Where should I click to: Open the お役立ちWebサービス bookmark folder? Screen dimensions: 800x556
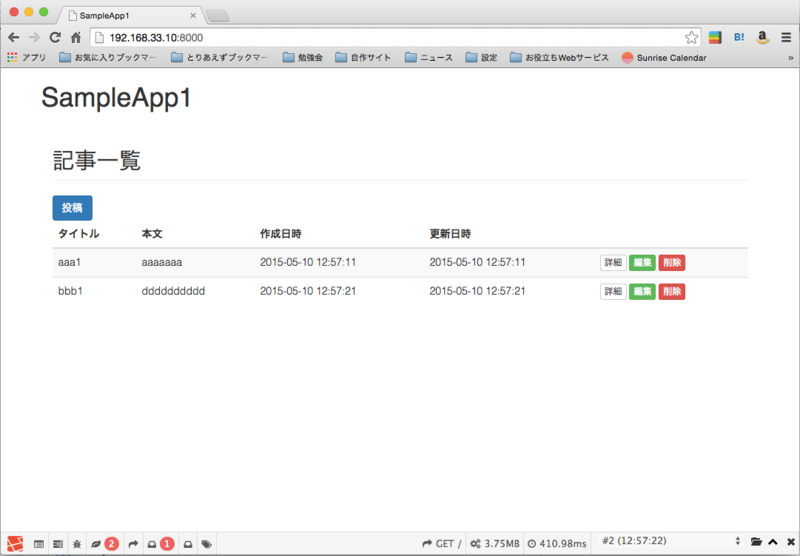pyautogui.click(x=559, y=58)
